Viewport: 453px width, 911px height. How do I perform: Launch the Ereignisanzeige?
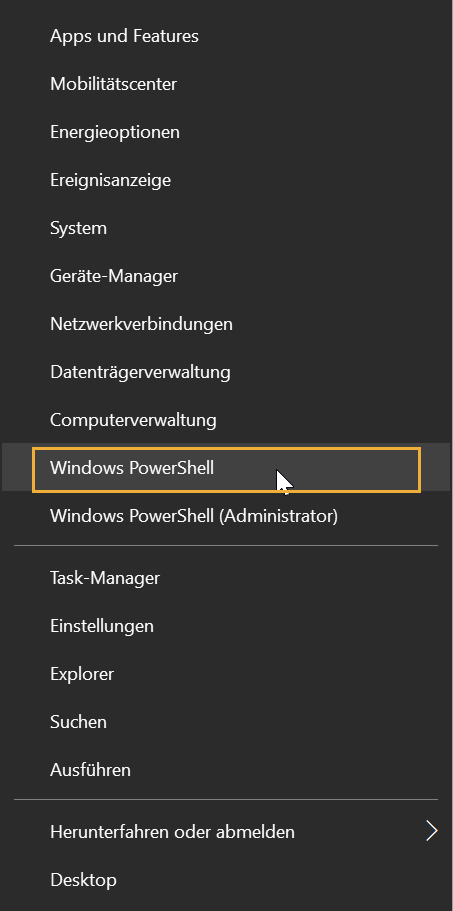[226, 180]
